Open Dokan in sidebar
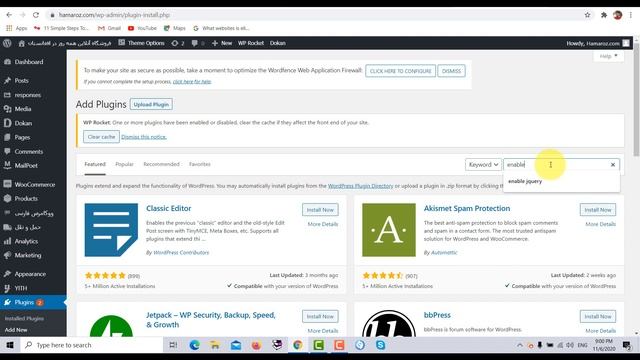The width and height of the screenshot is (640, 360). [23, 123]
